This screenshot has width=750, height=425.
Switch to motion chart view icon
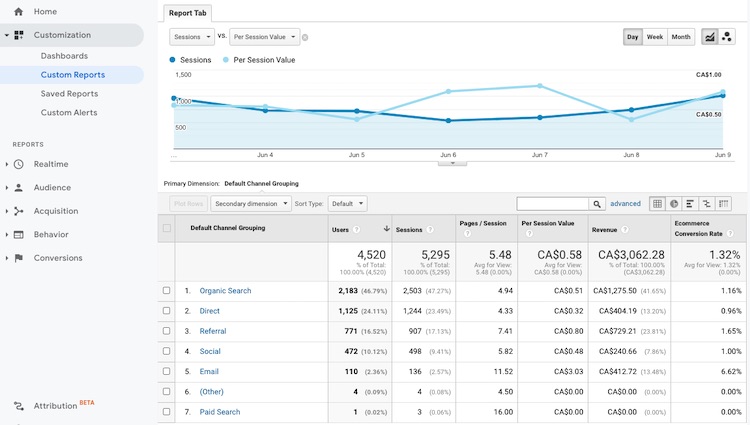pyautogui.click(x=726, y=37)
